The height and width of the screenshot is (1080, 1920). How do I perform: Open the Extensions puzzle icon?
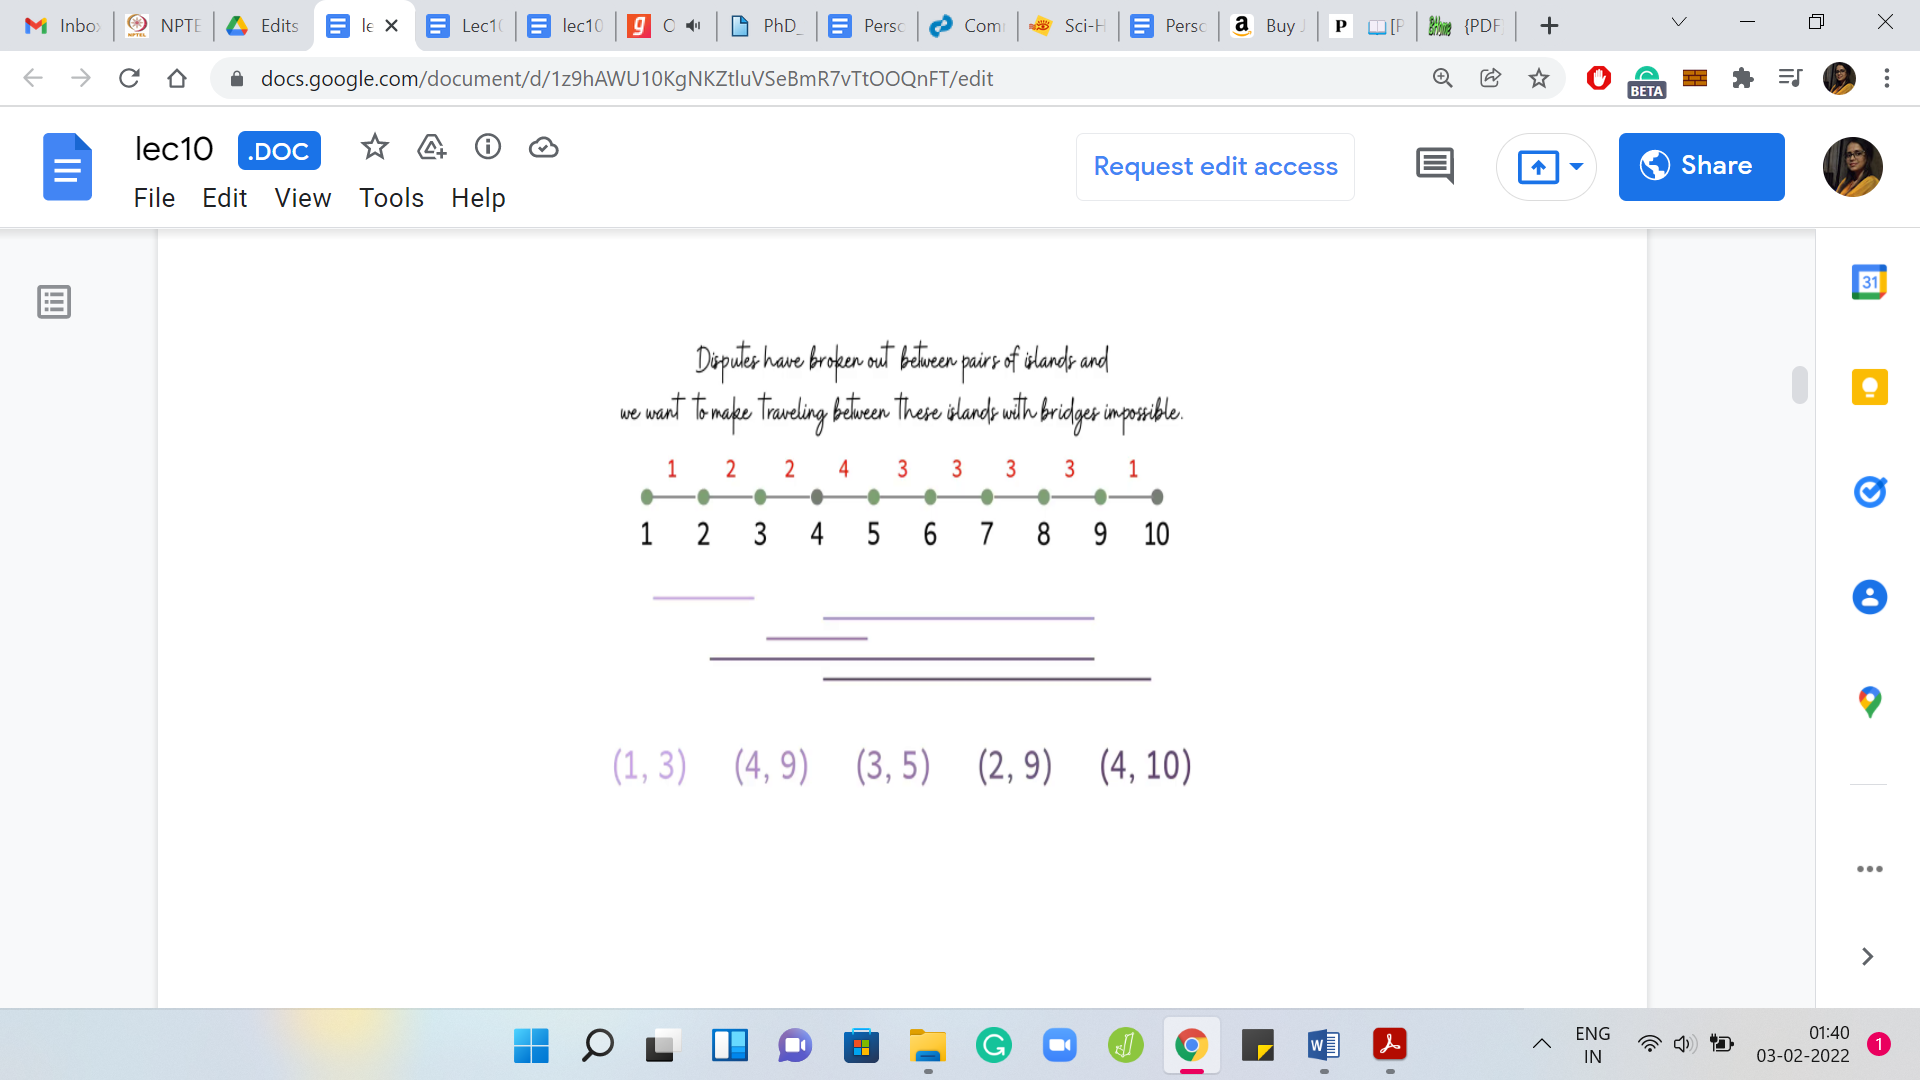(1743, 78)
